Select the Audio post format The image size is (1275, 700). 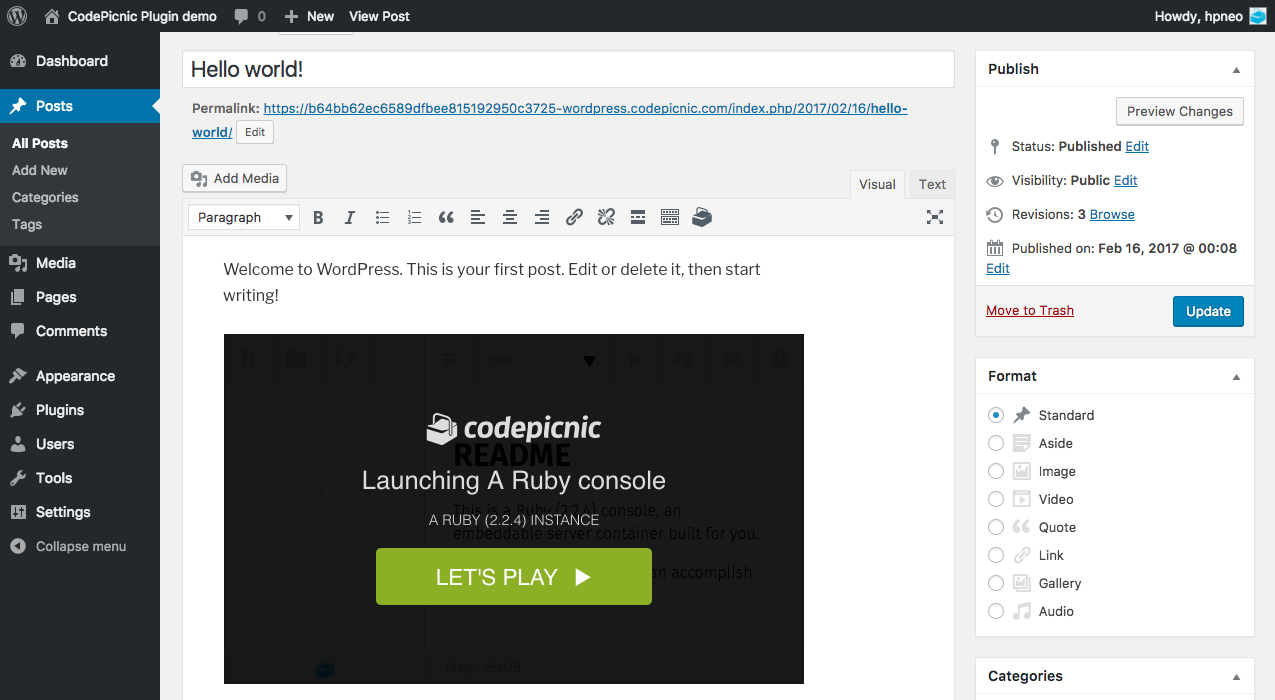click(x=995, y=611)
